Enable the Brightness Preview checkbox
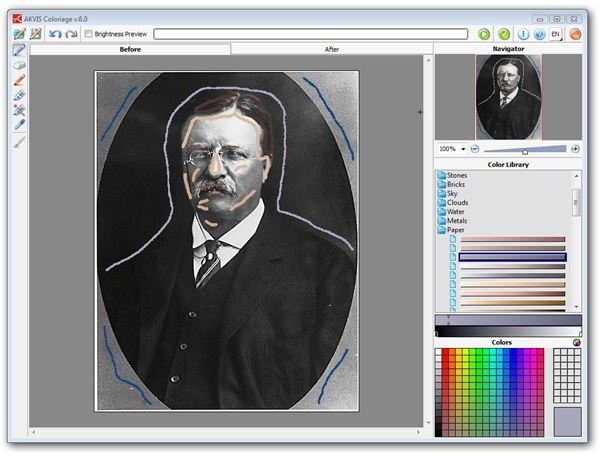 click(x=88, y=34)
